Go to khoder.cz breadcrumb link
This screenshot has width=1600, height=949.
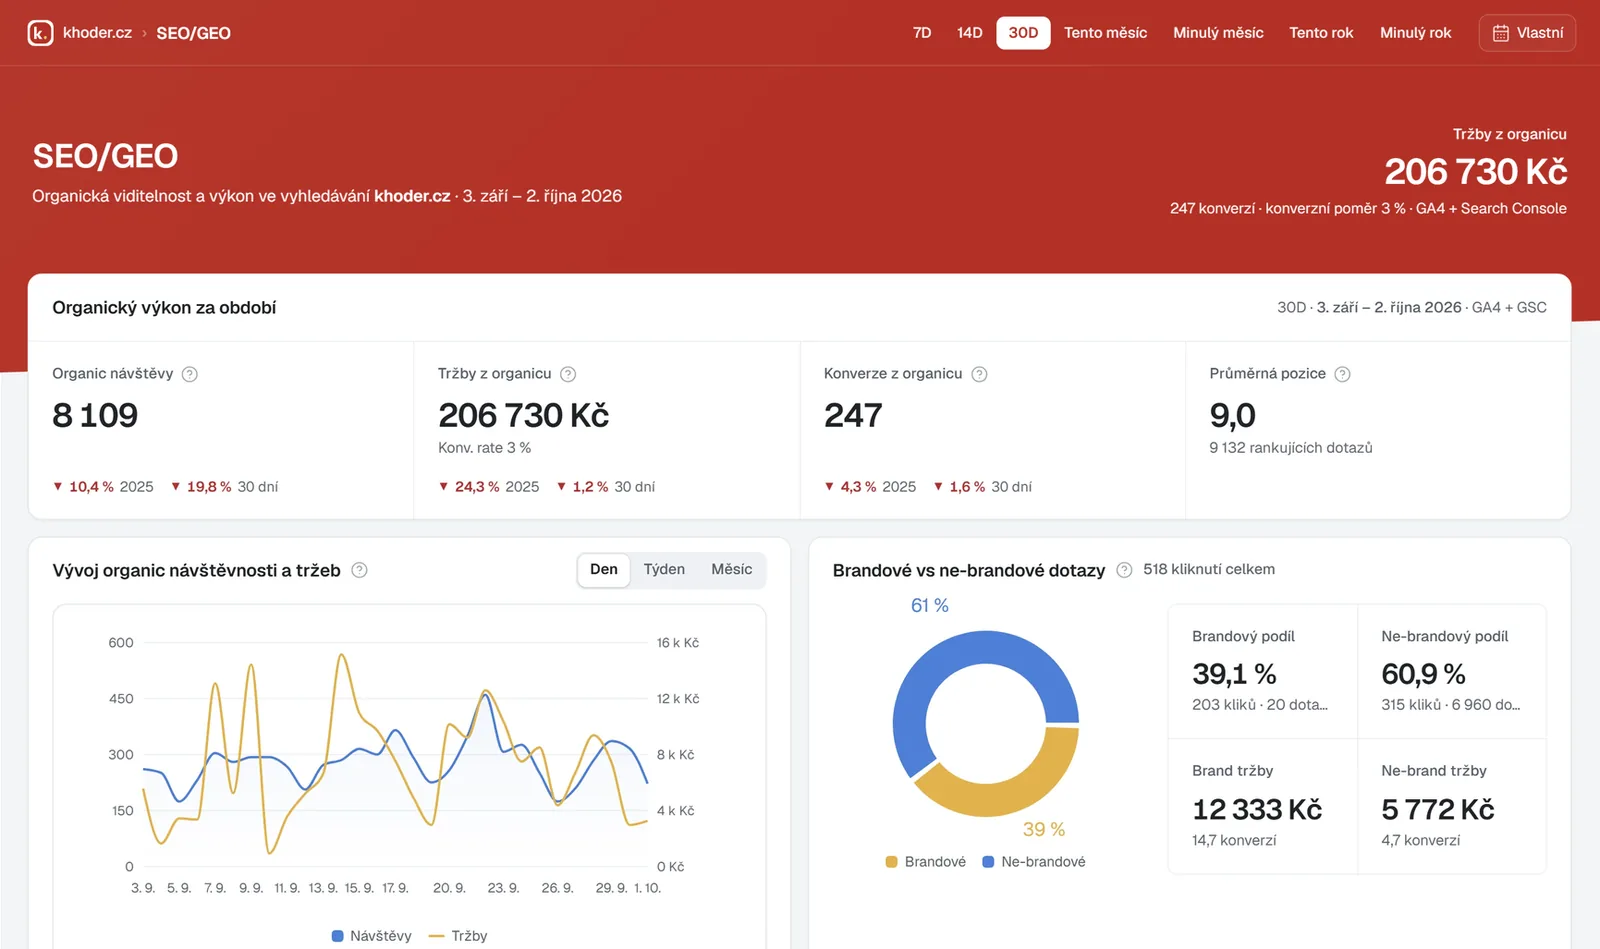pyautogui.click(x=97, y=33)
